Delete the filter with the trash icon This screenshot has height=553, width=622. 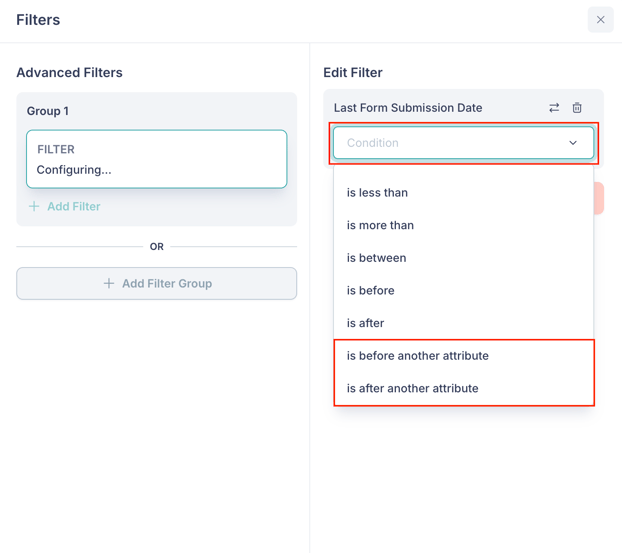(577, 108)
